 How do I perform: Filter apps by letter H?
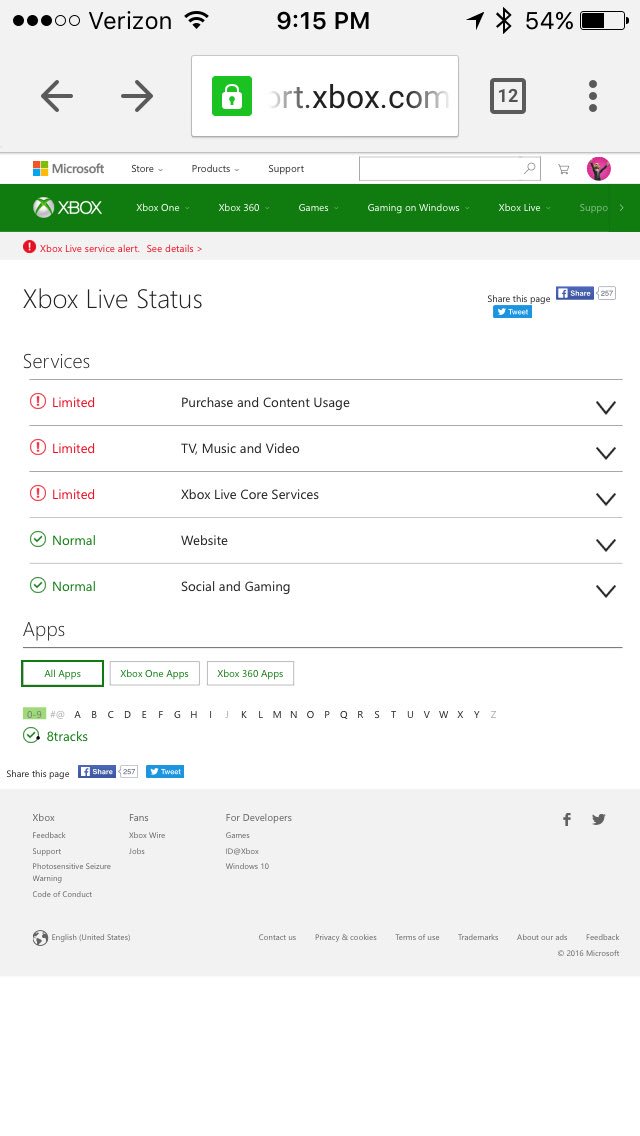pos(194,714)
